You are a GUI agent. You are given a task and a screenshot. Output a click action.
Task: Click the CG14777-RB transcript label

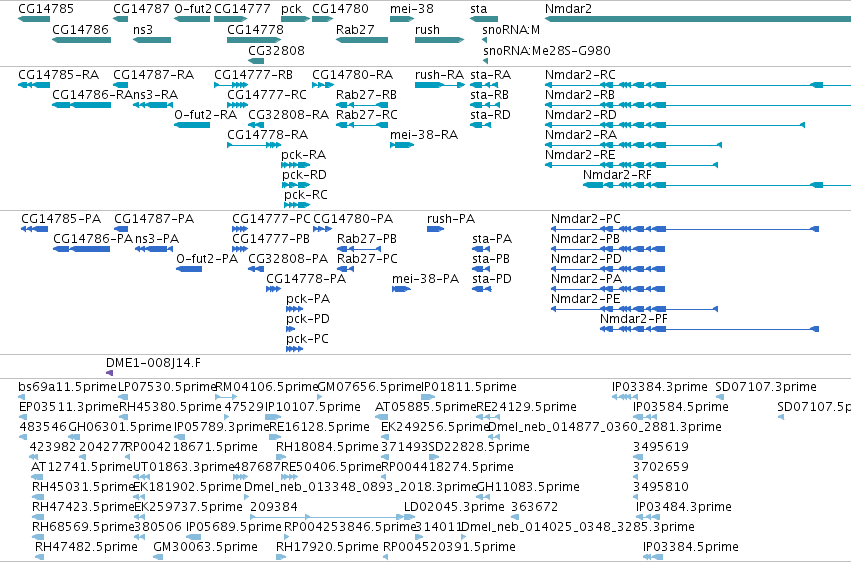tap(253, 75)
